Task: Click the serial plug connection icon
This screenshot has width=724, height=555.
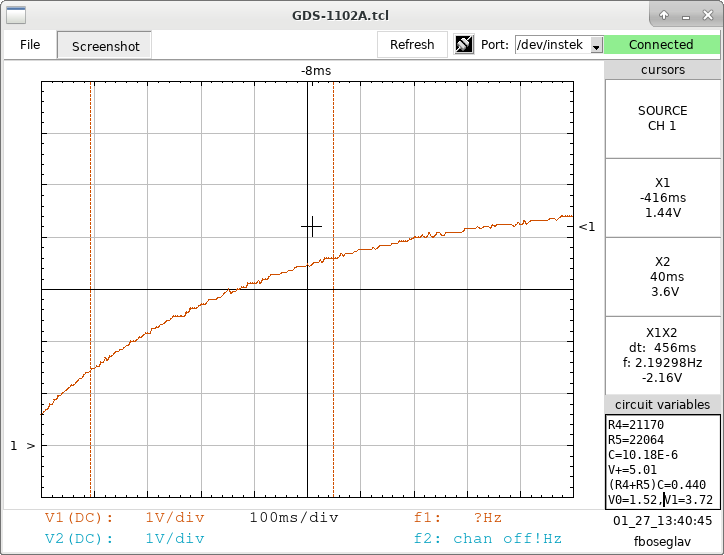Action: (464, 45)
